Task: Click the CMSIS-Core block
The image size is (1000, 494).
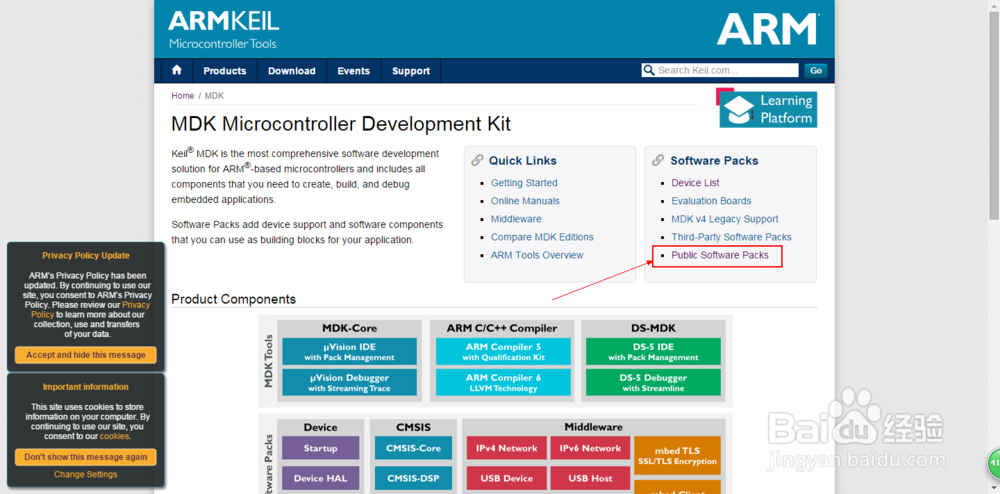Action: [413, 448]
